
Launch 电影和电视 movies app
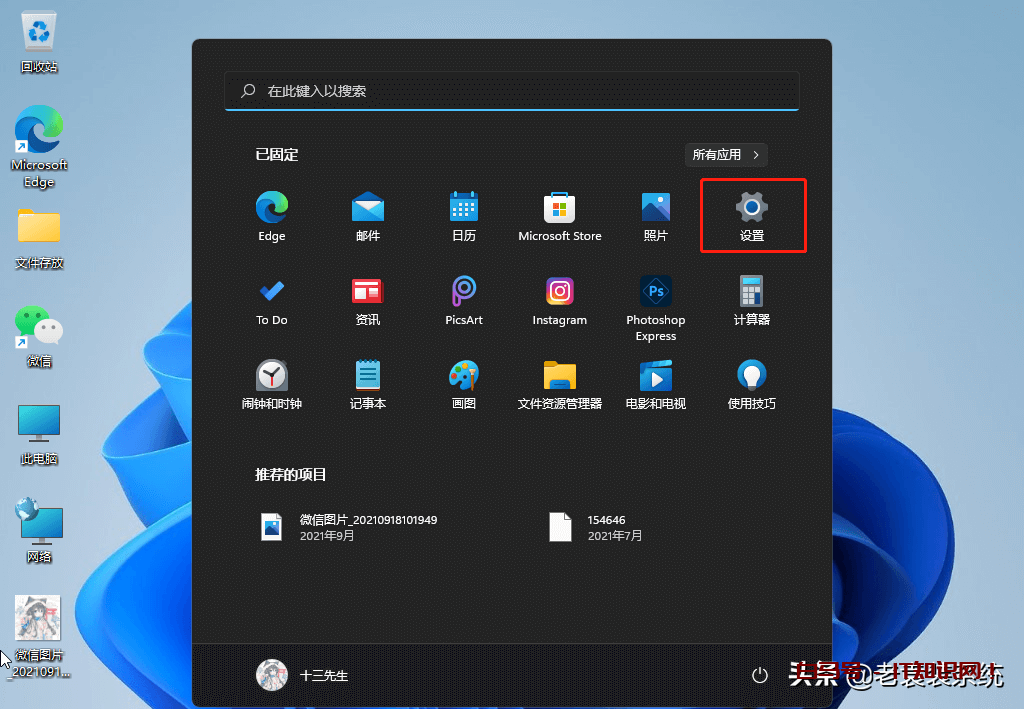point(656,385)
